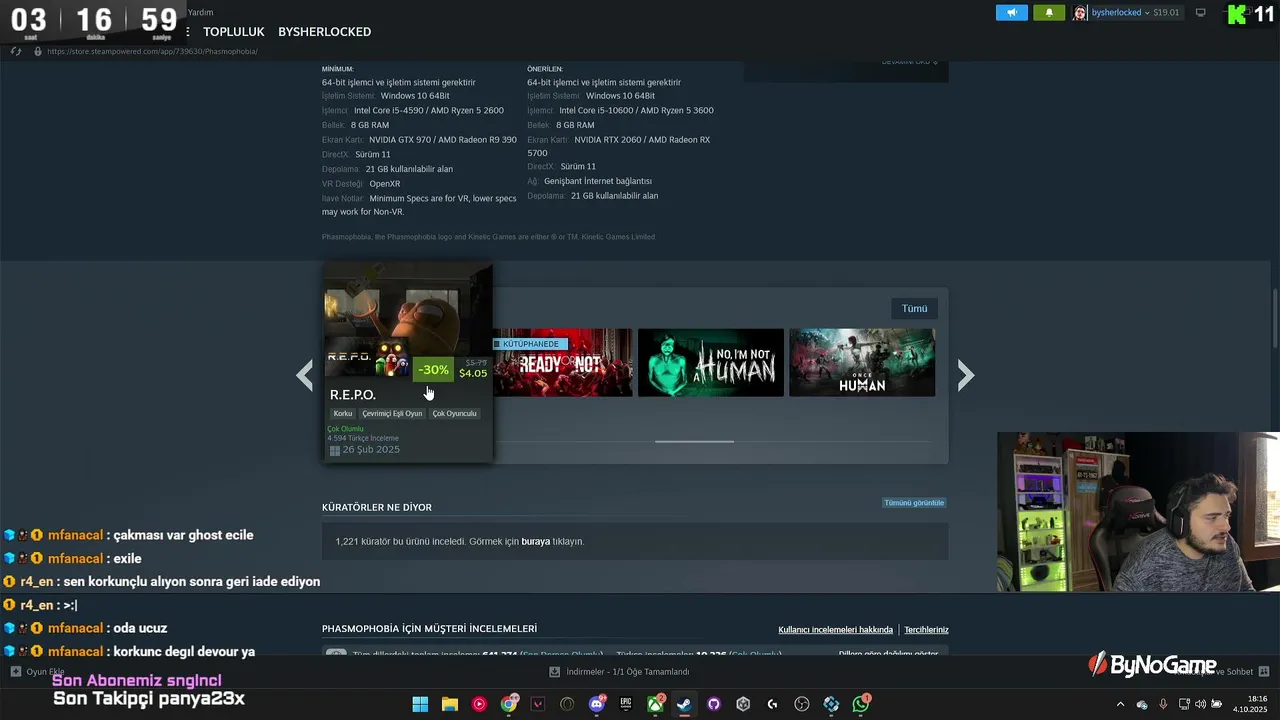Click the Tümü button
1280x720 pixels.
[x=915, y=308]
